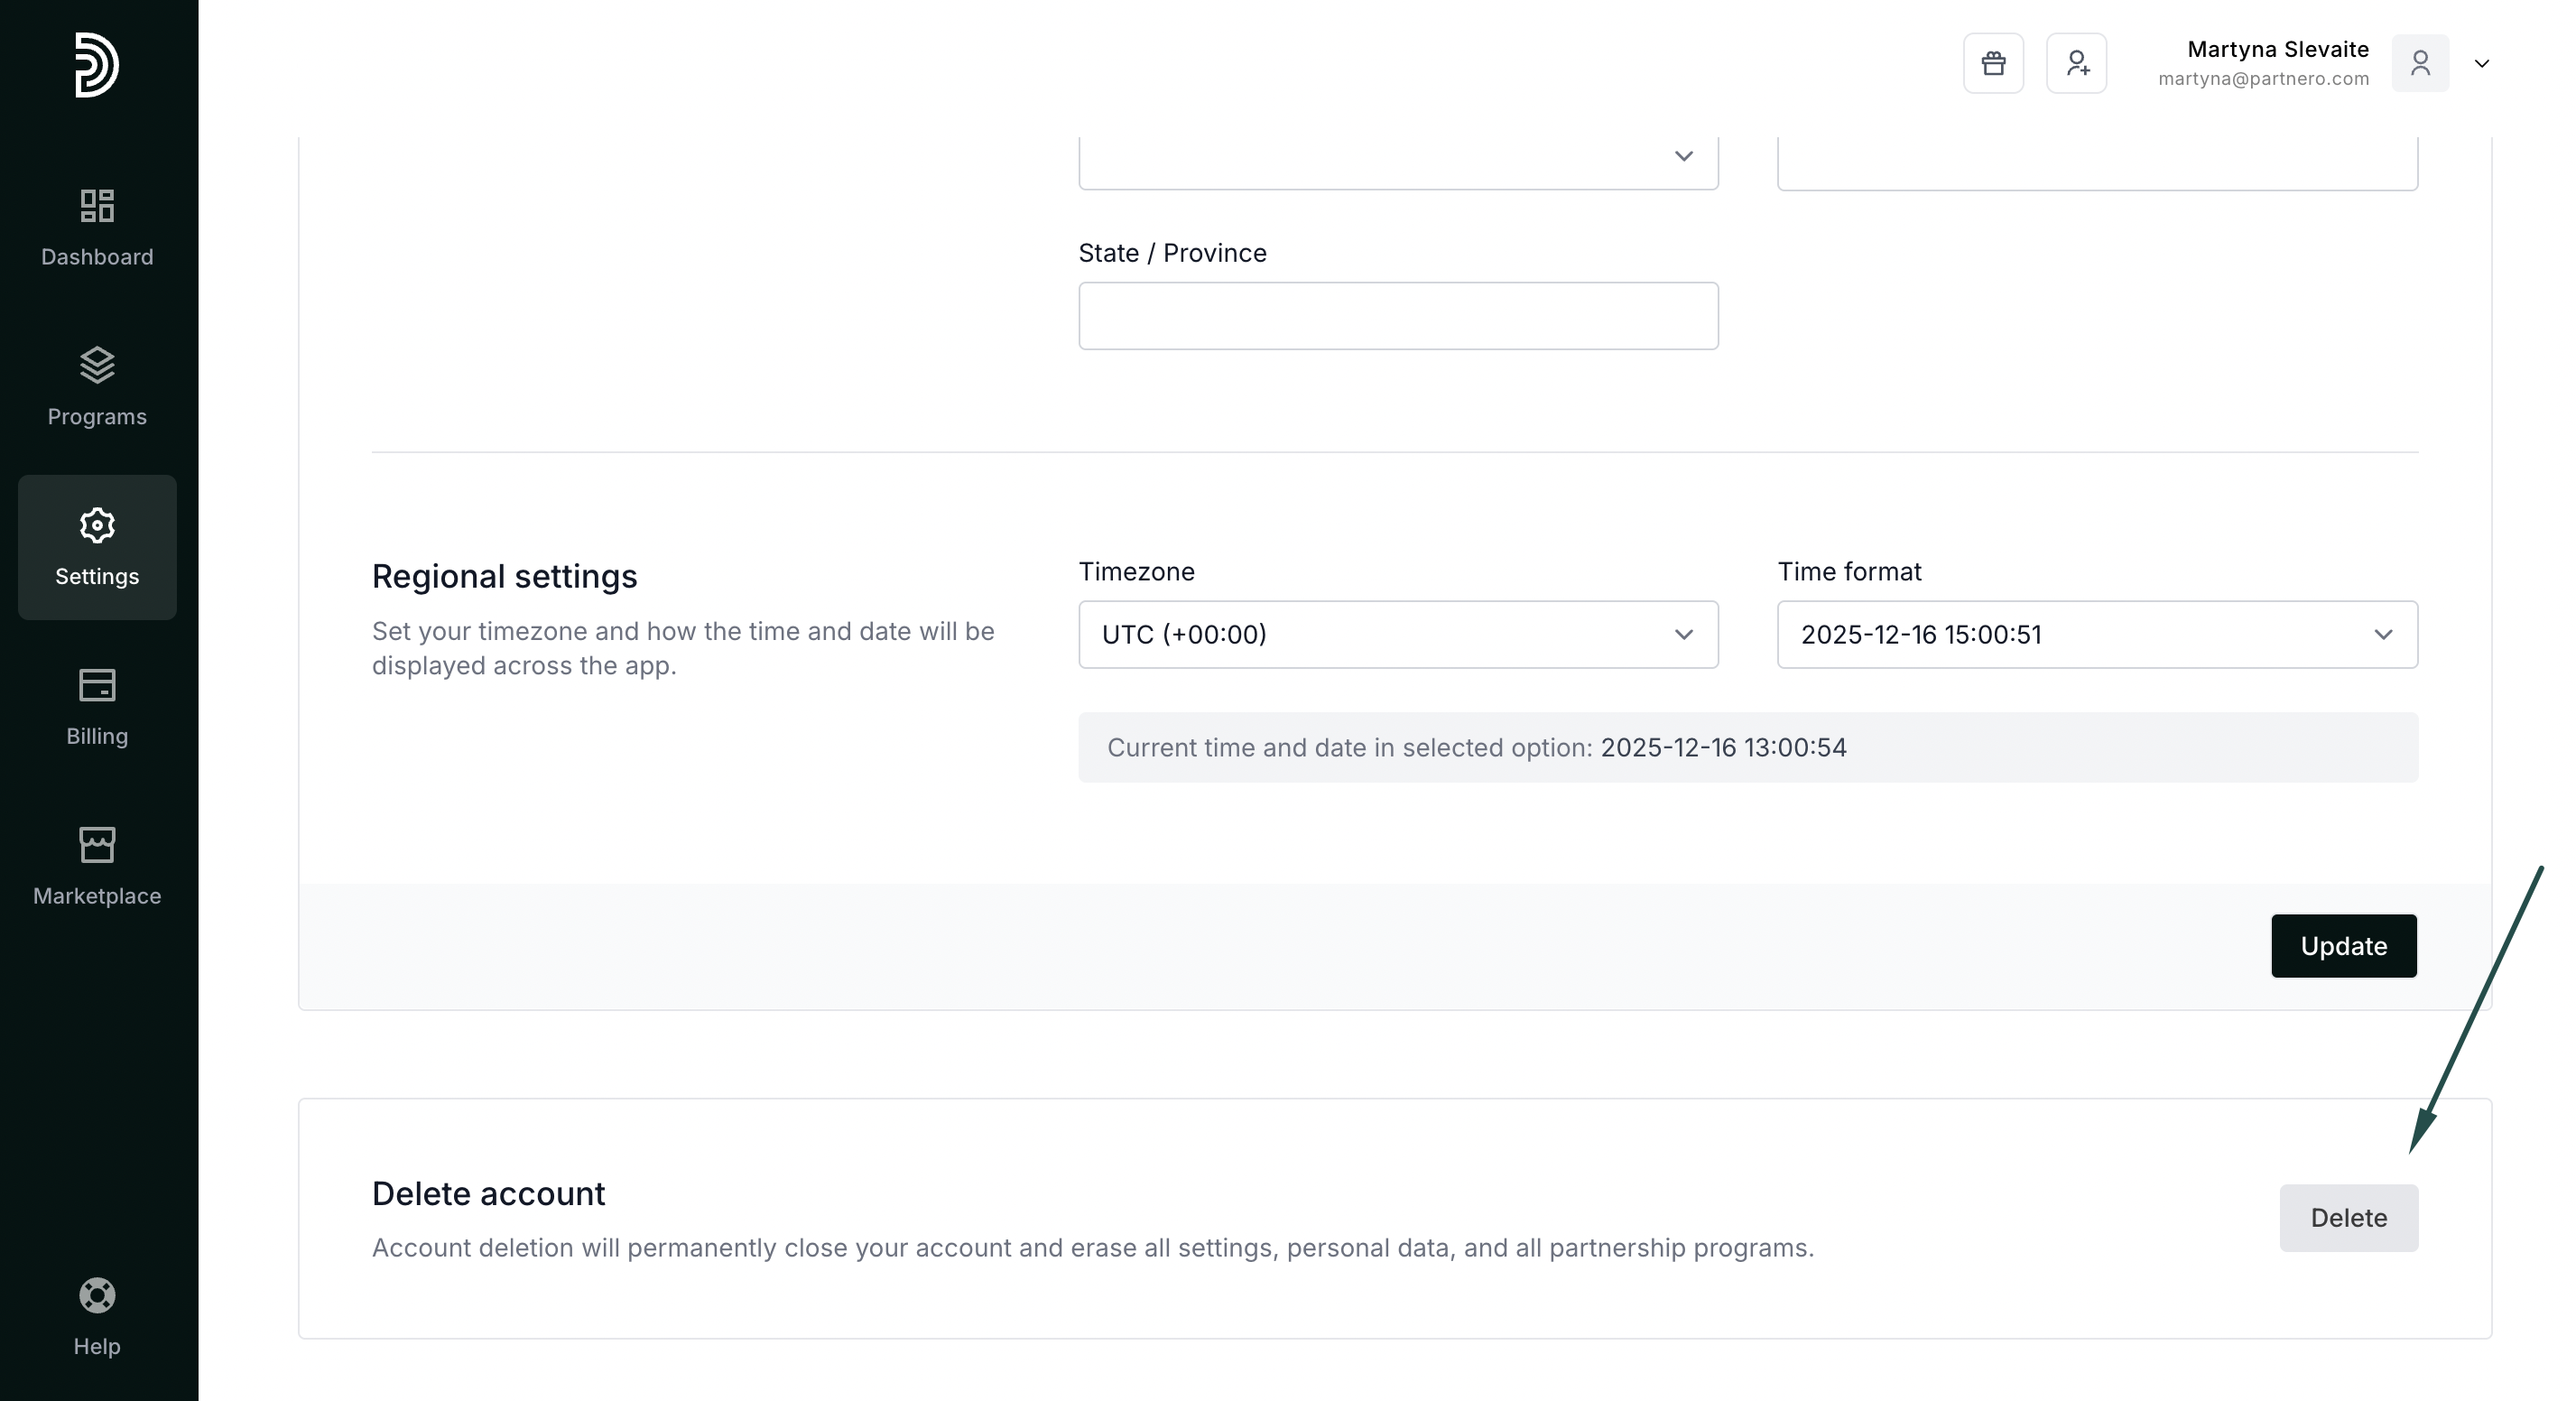Click the State / Province field
This screenshot has width=2576, height=1401.
1397,316
